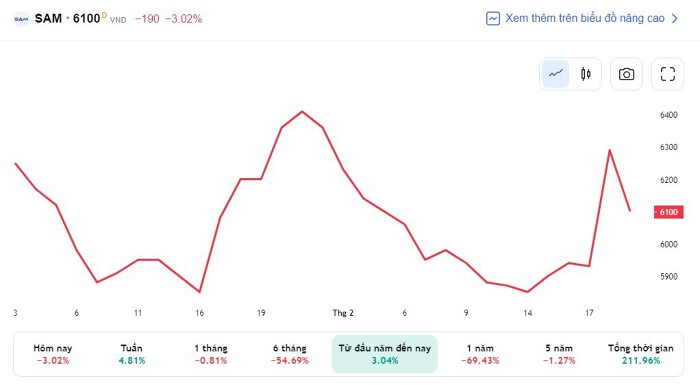Click the advanced chart icon
This screenshot has height=385, width=700.
(493, 18)
